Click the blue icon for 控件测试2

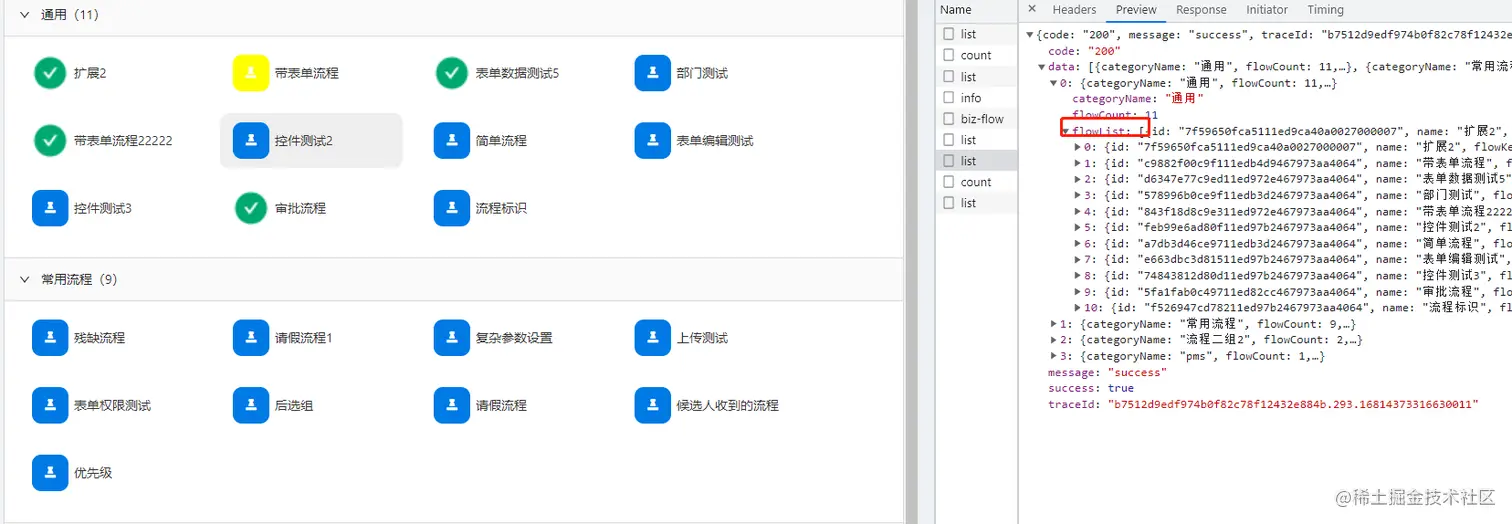pyautogui.click(x=251, y=141)
